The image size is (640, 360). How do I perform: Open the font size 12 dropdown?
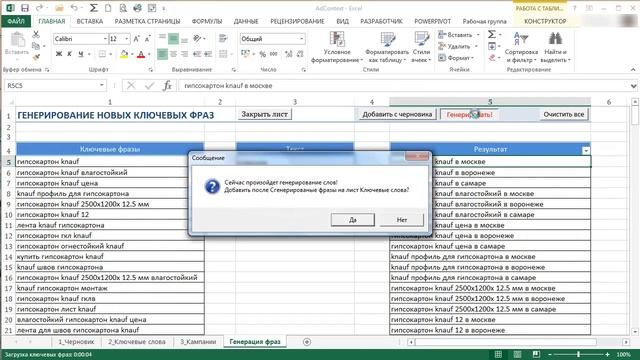(127, 39)
